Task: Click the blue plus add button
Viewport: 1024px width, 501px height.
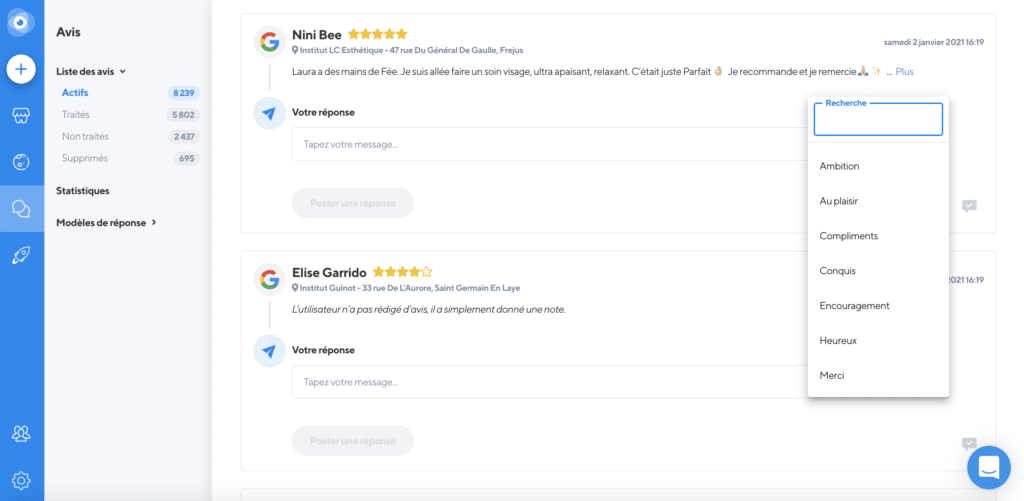Action: [x=22, y=69]
